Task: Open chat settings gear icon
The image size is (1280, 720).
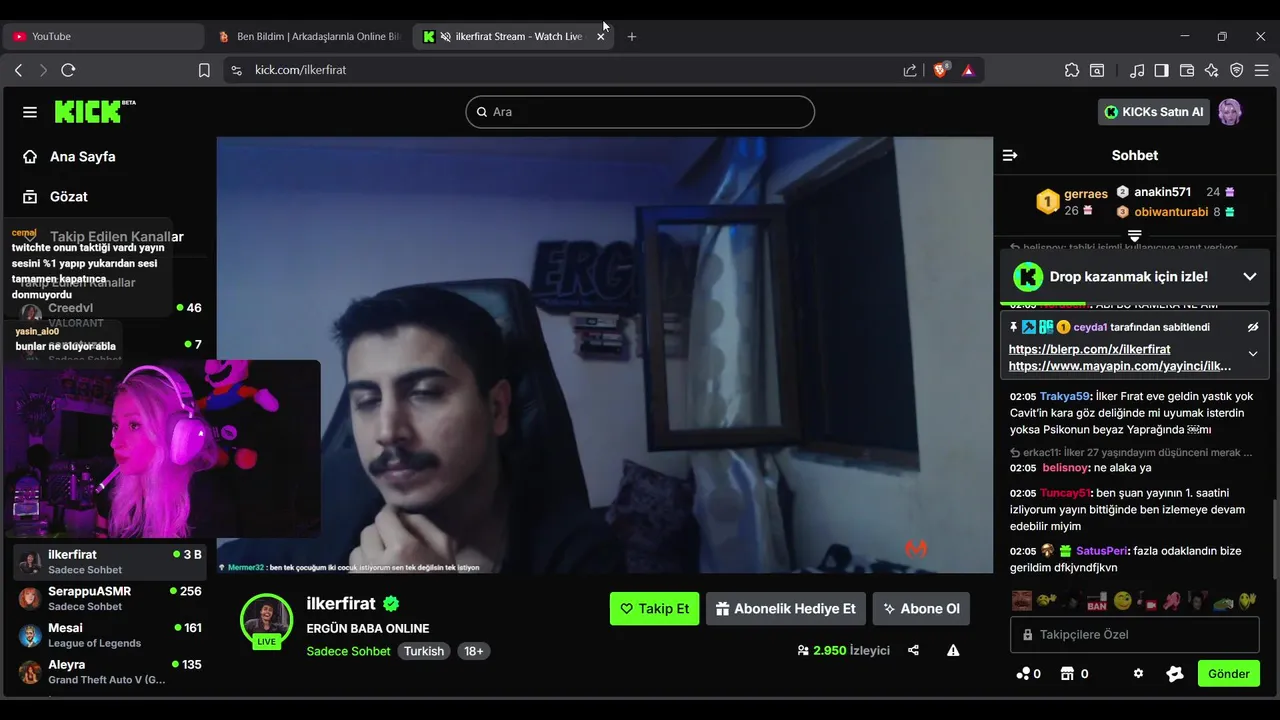Action: coord(1138,674)
